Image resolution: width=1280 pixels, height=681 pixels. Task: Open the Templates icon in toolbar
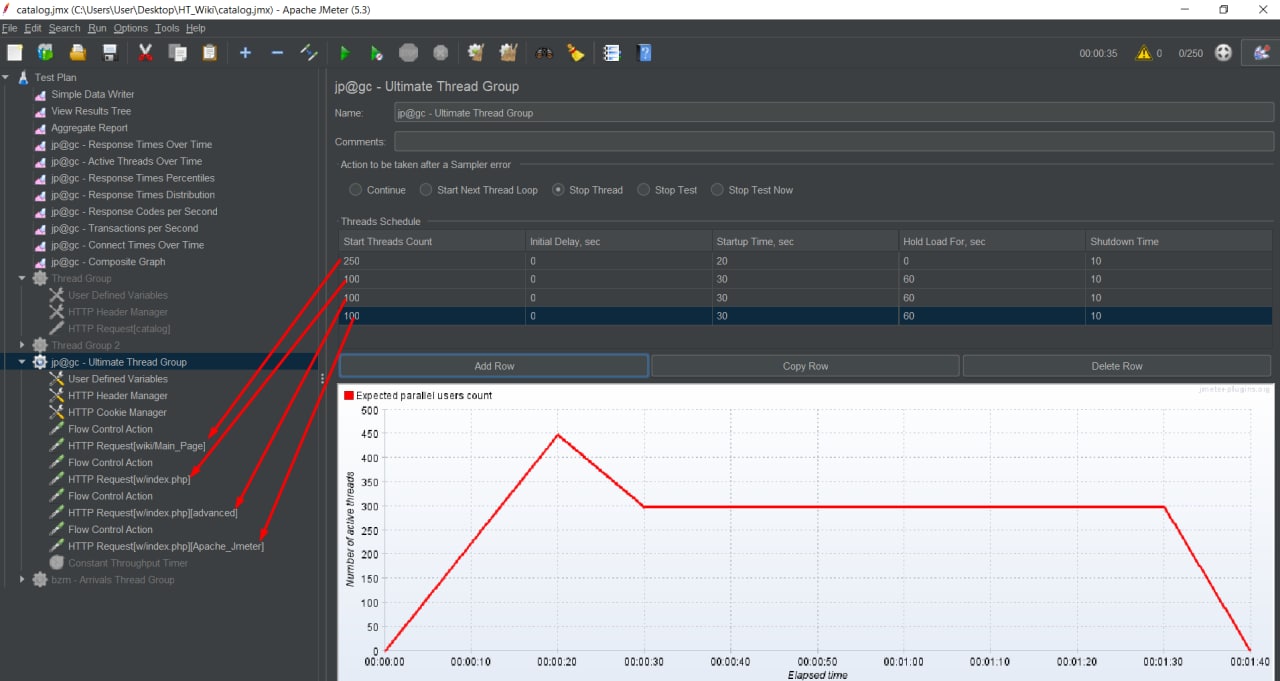coord(46,52)
